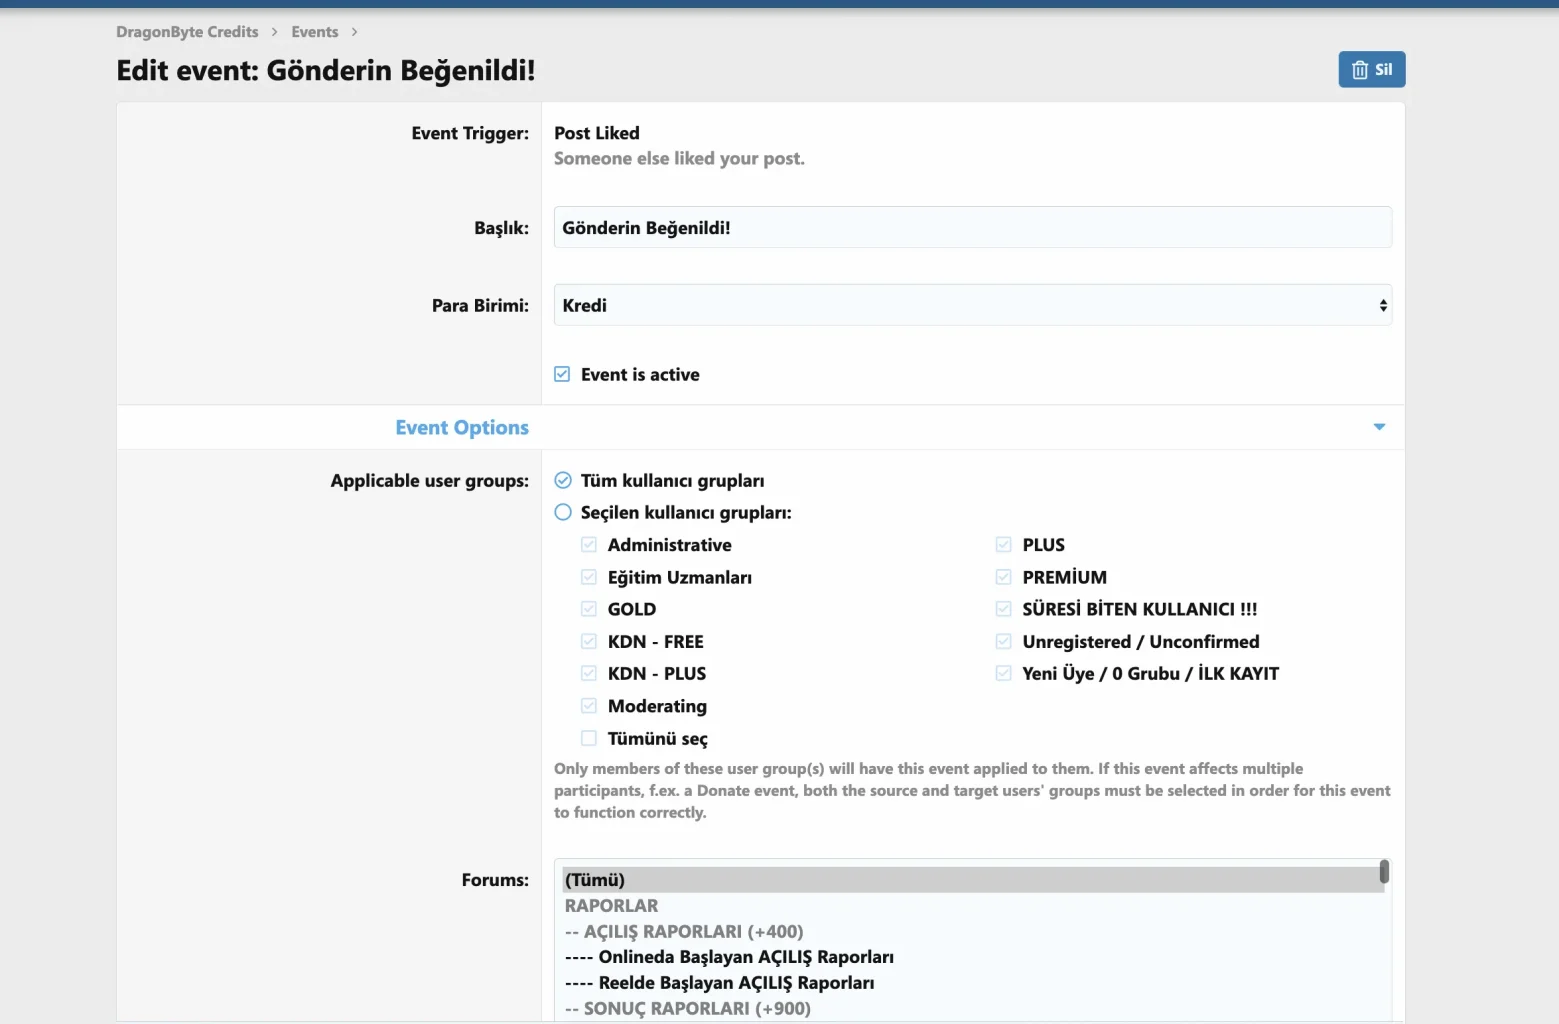Toggle SÜRESİ BİTEN KULLANICI checkbox

click(x=1003, y=609)
